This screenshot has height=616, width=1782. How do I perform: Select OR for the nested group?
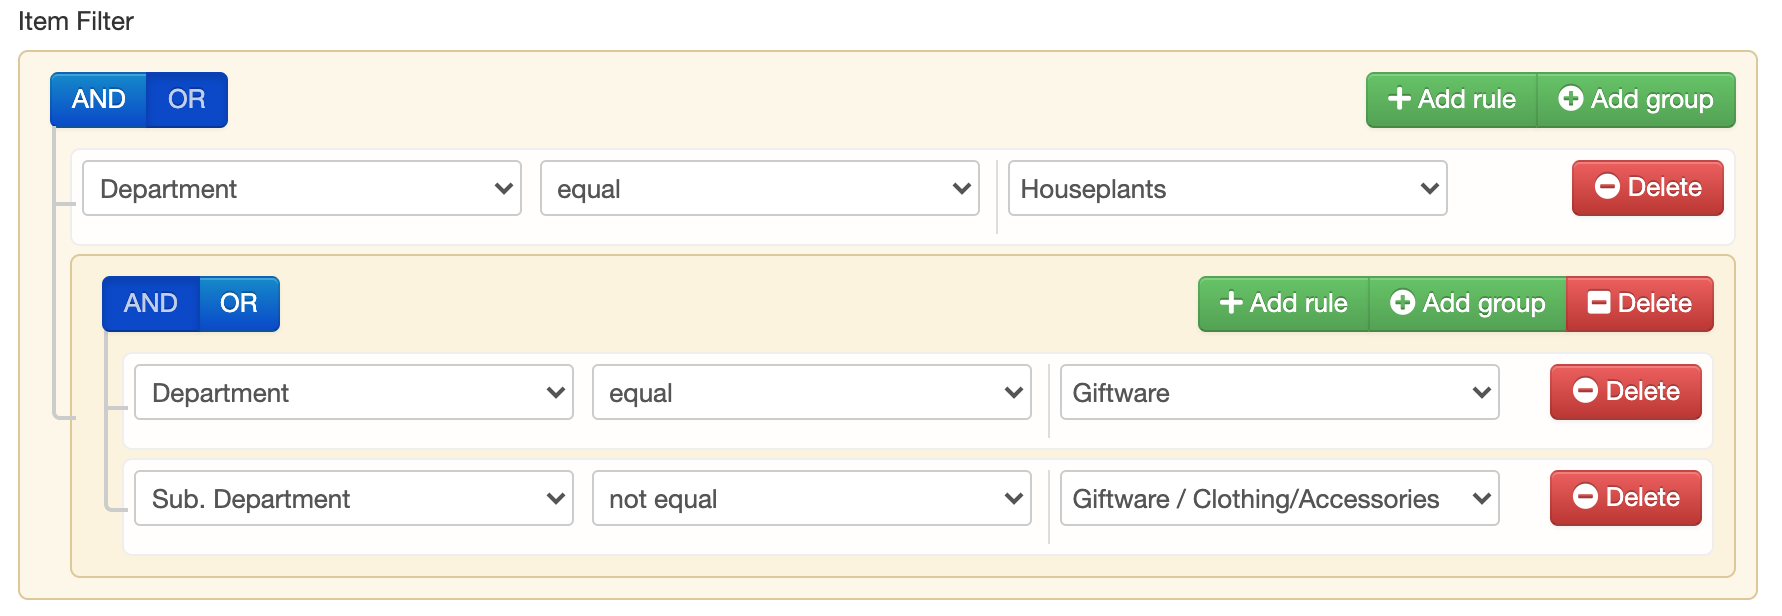pos(239,304)
